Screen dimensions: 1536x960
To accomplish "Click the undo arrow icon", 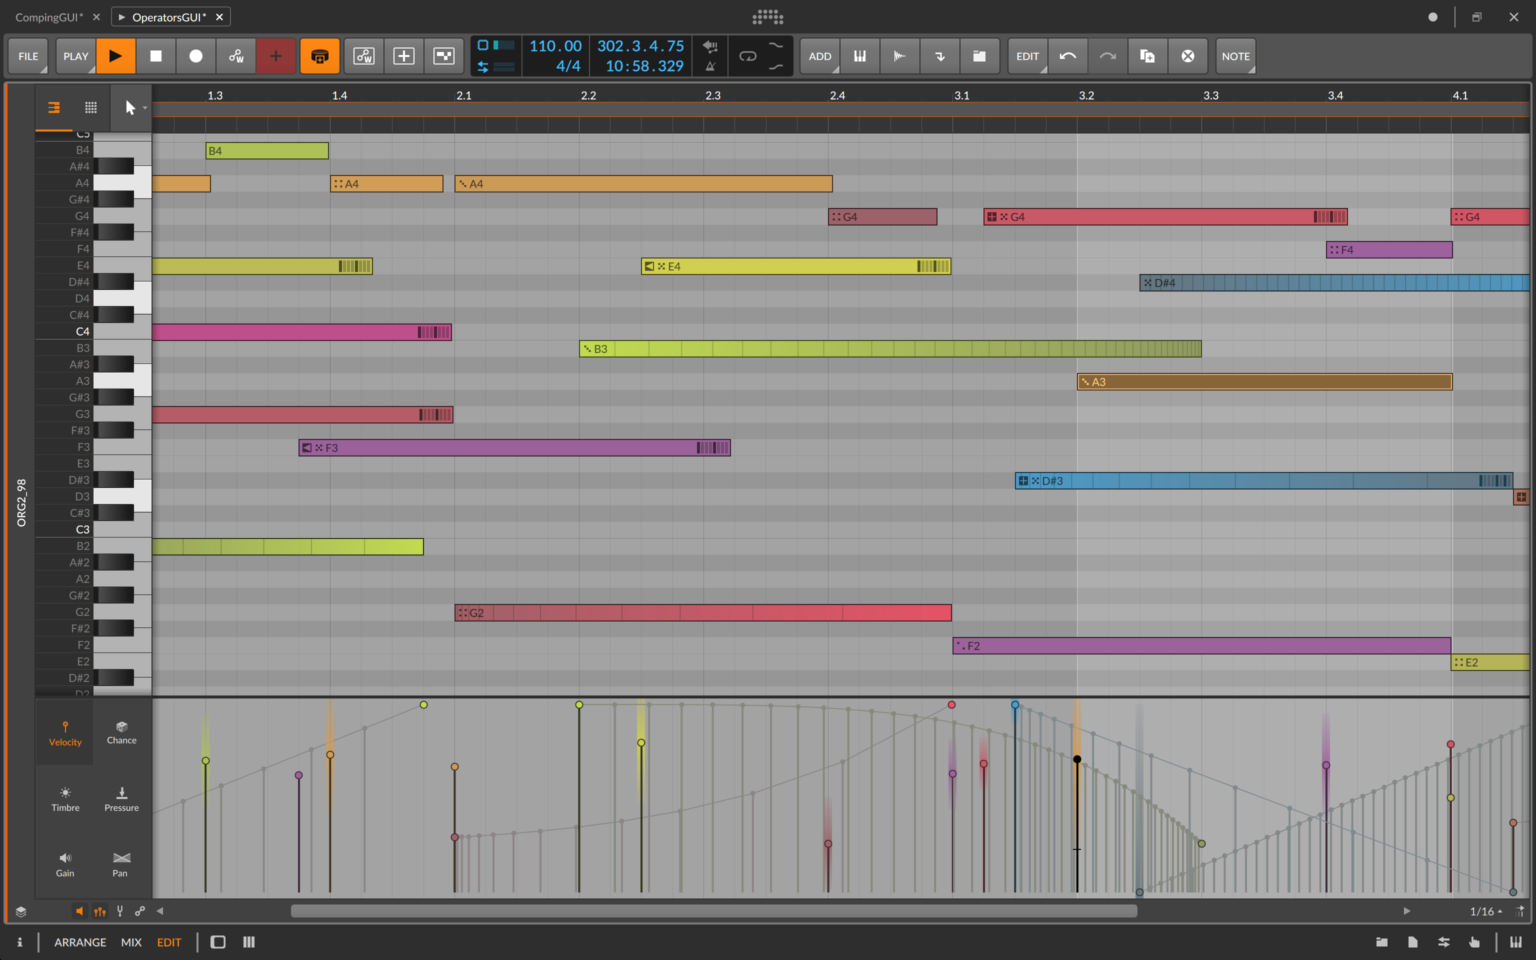I will click(x=1068, y=56).
